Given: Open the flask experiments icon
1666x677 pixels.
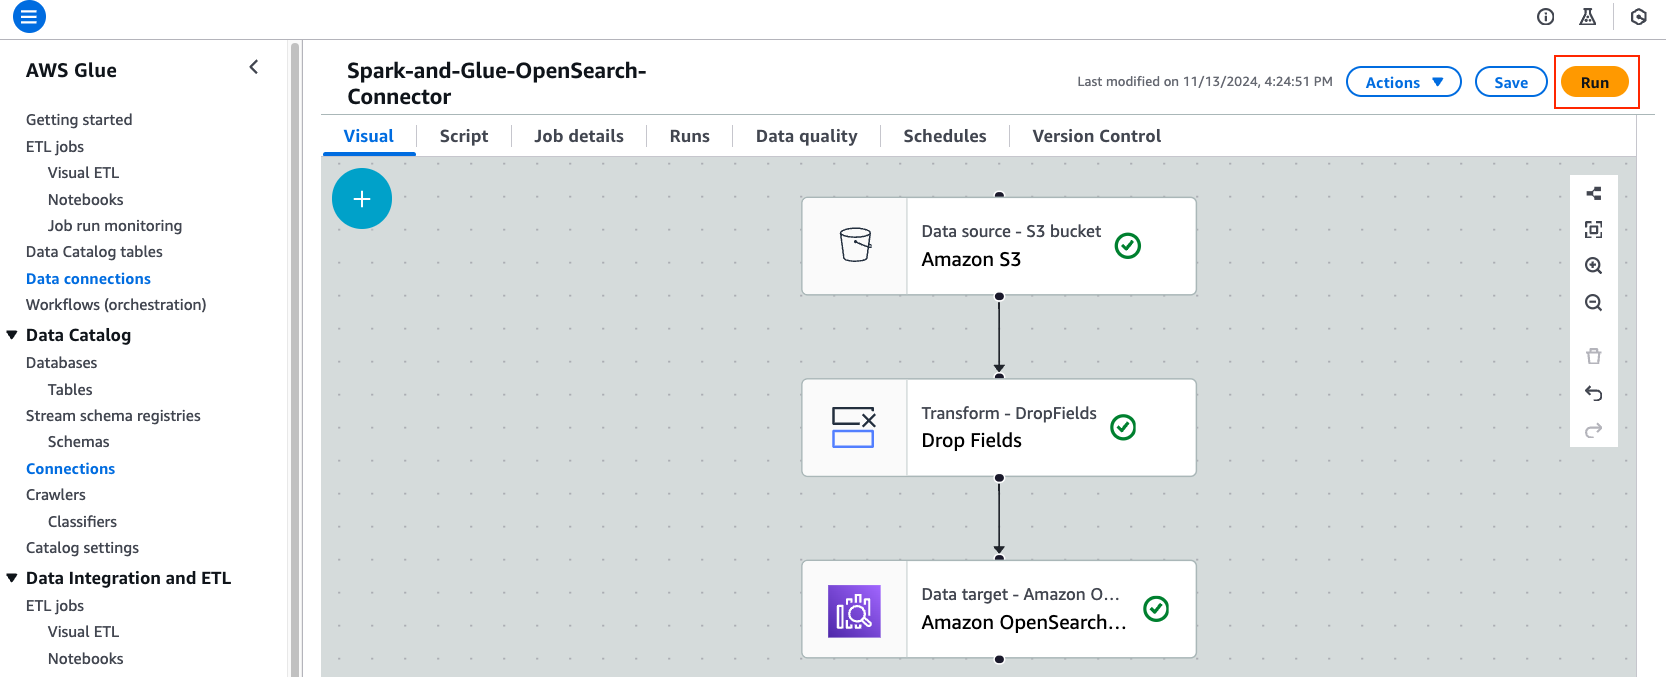Looking at the screenshot, I should pyautogui.click(x=1587, y=17).
